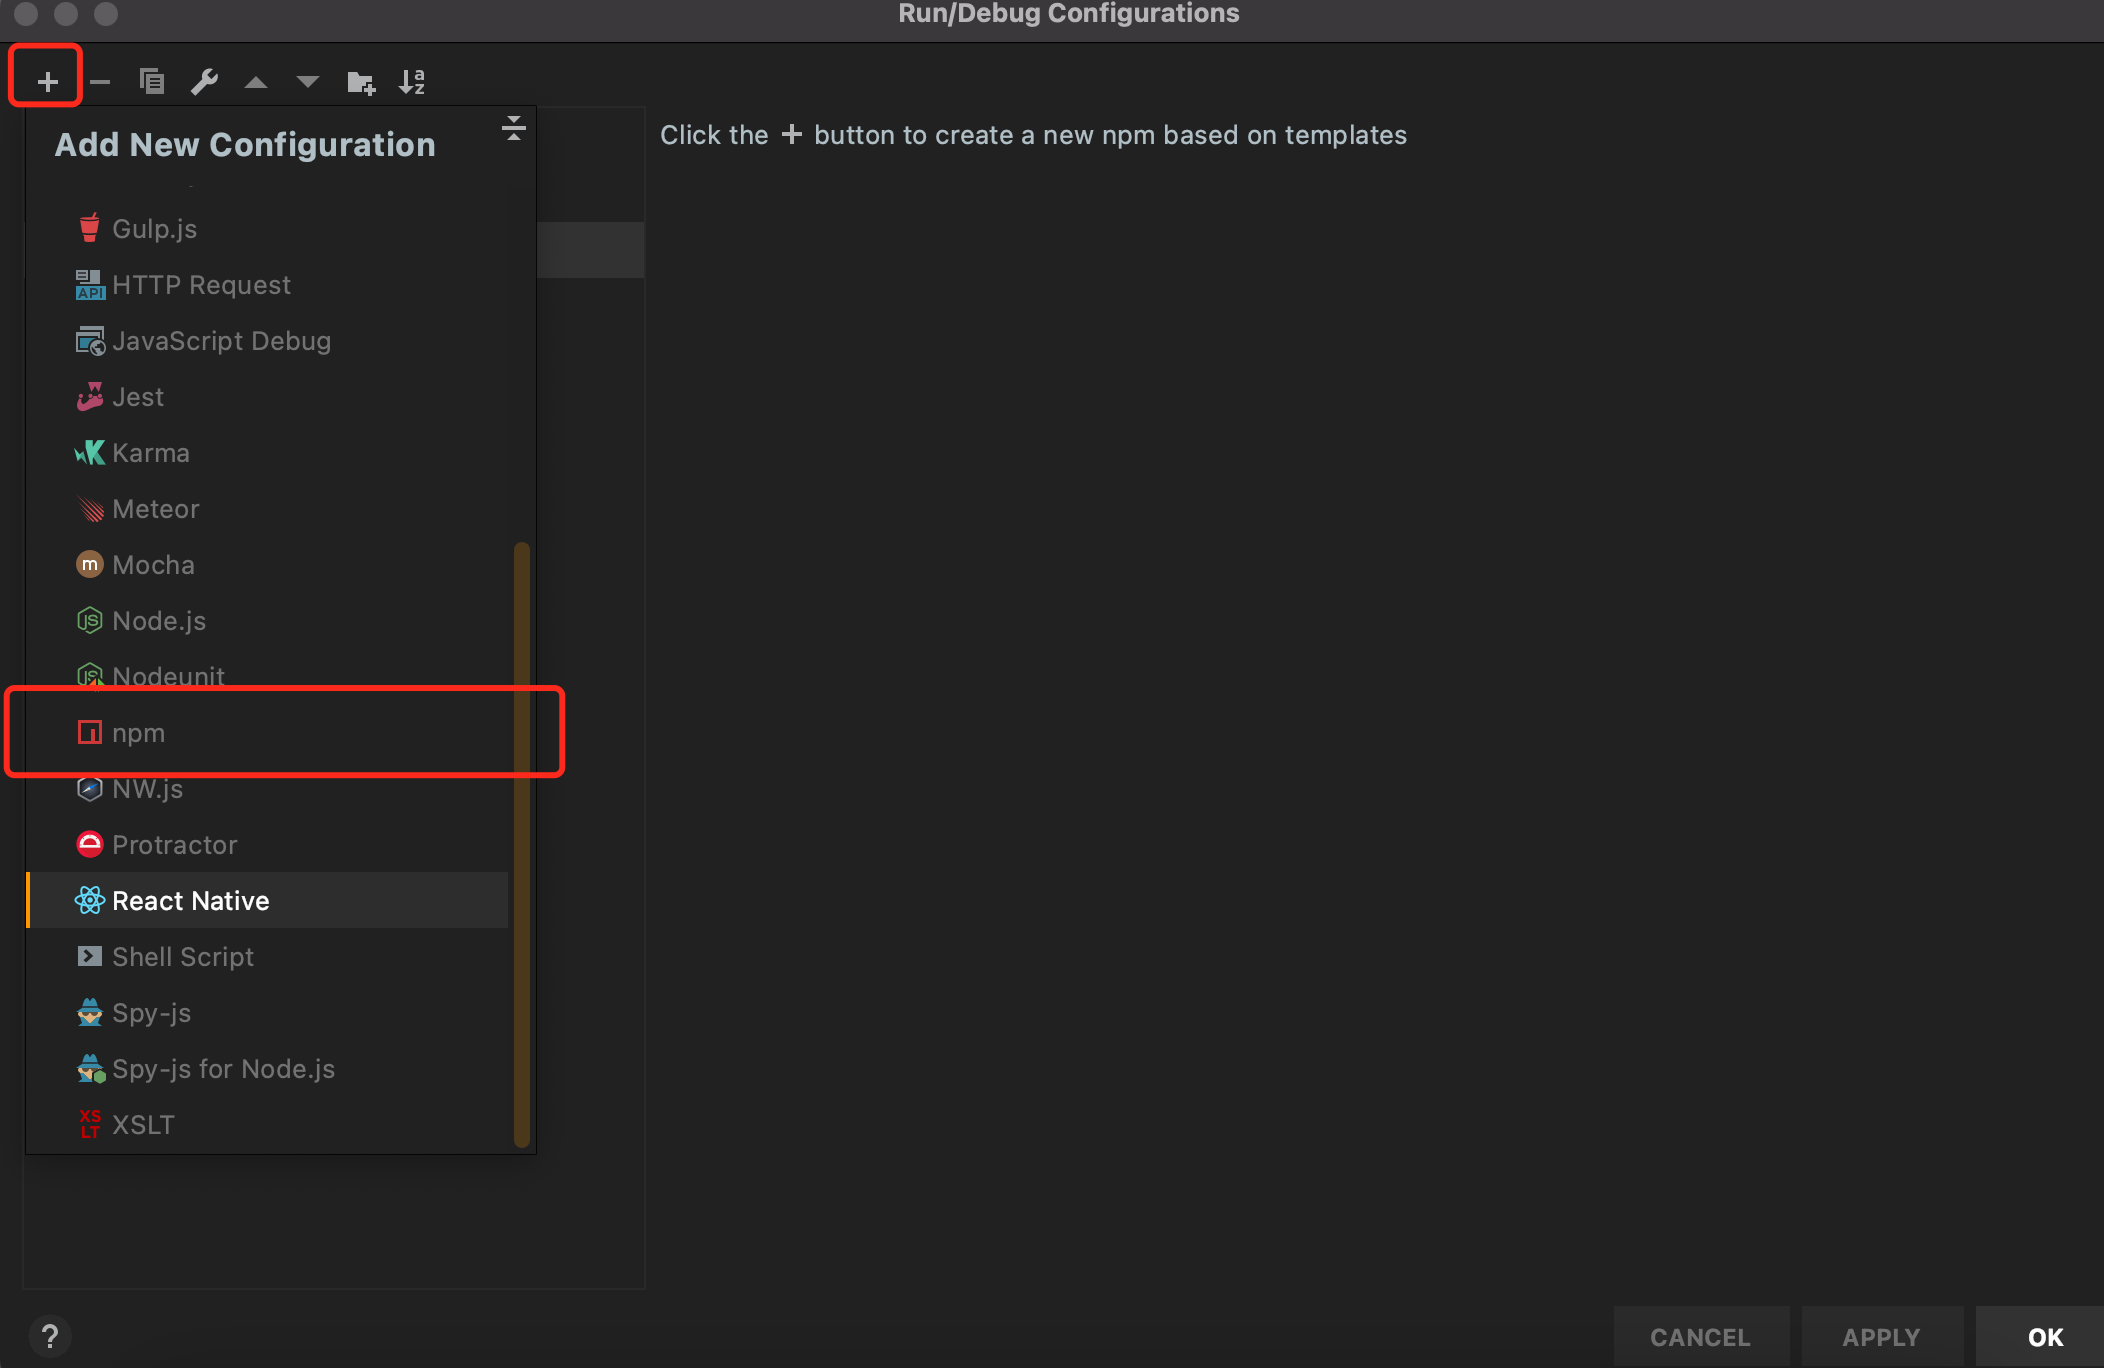Viewport: 2104px width, 1368px height.
Task: Click the Apply button
Action: (x=1881, y=1336)
